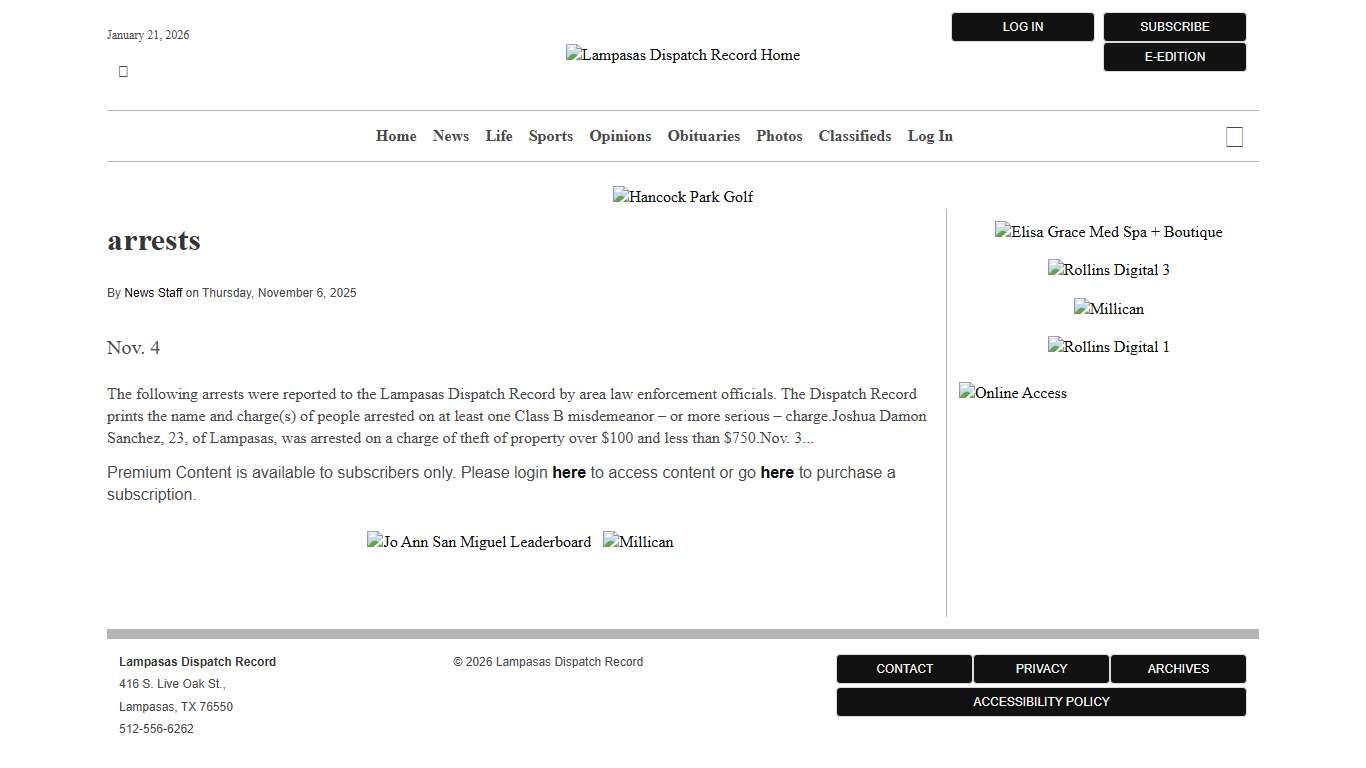The height and width of the screenshot is (768, 1366).
Task: Open the Millican sidebar ad
Action: (x=1108, y=308)
